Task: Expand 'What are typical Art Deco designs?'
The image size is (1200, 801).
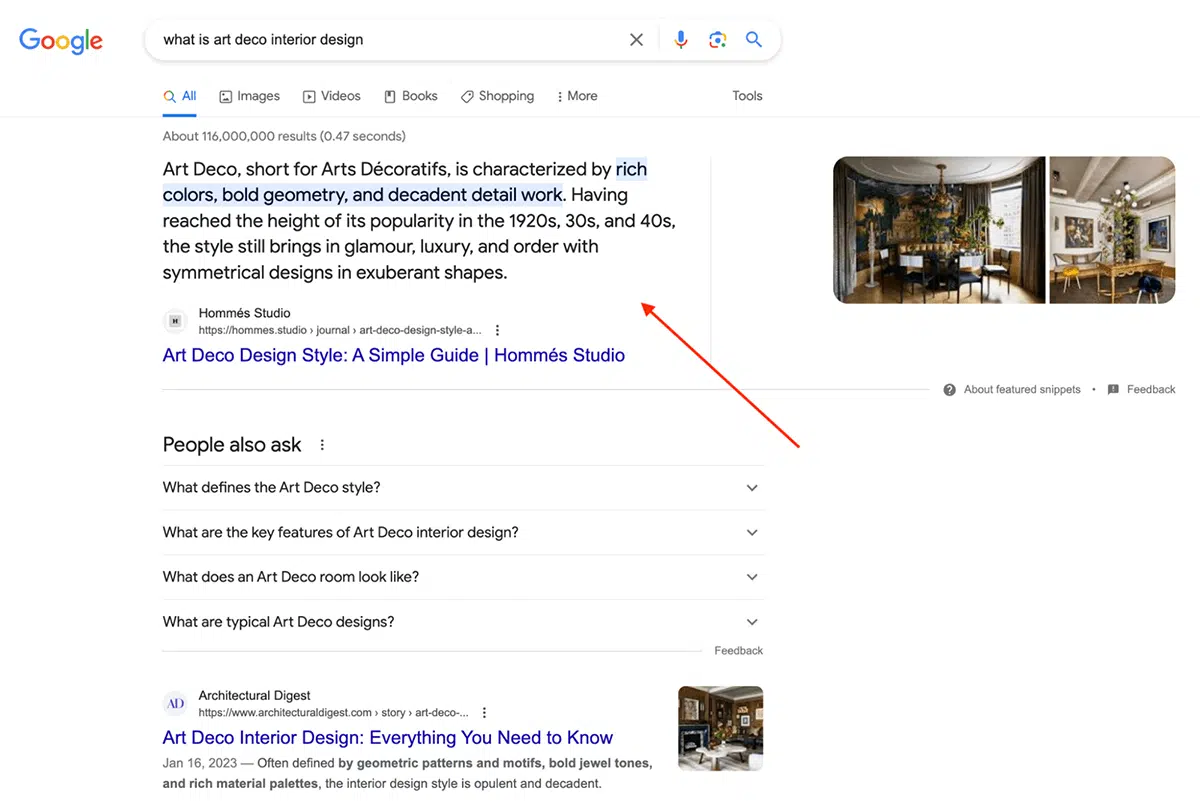Action: [x=463, y=622]
